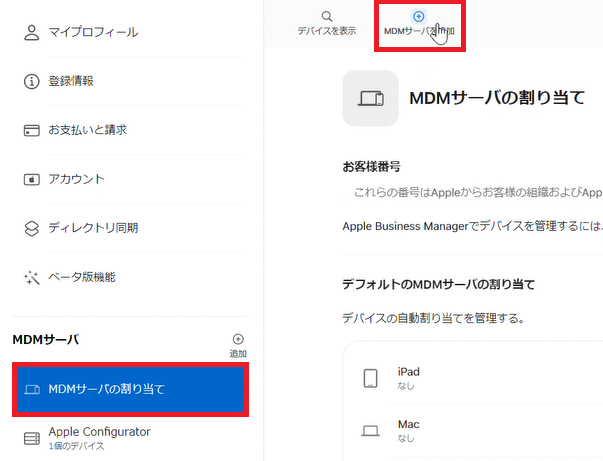The height and width of the screenshot is (461, 603).
Task: Select the iPad default assignment row
Action: click(x=475, y=378)
